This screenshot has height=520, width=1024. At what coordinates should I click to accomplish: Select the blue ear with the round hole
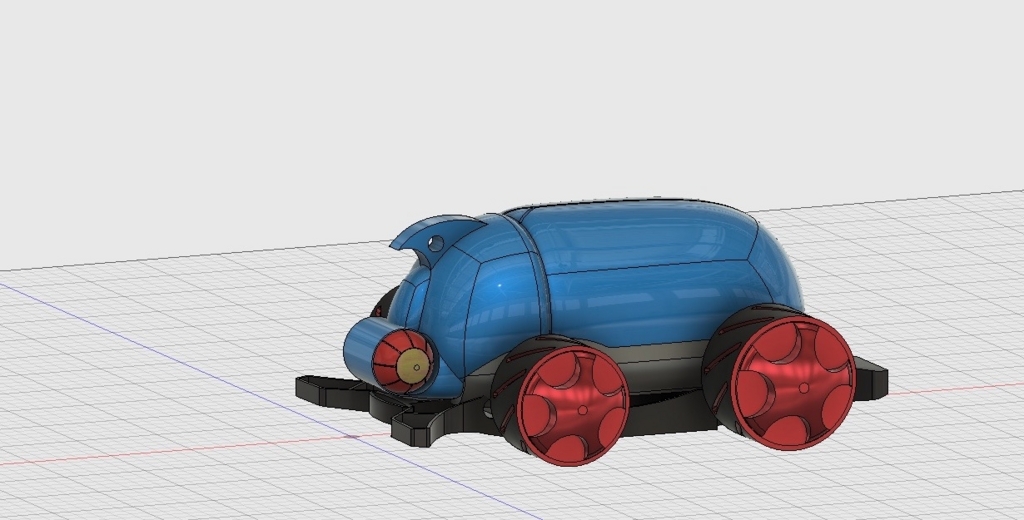pyautogui.click(x=436, y=239)
